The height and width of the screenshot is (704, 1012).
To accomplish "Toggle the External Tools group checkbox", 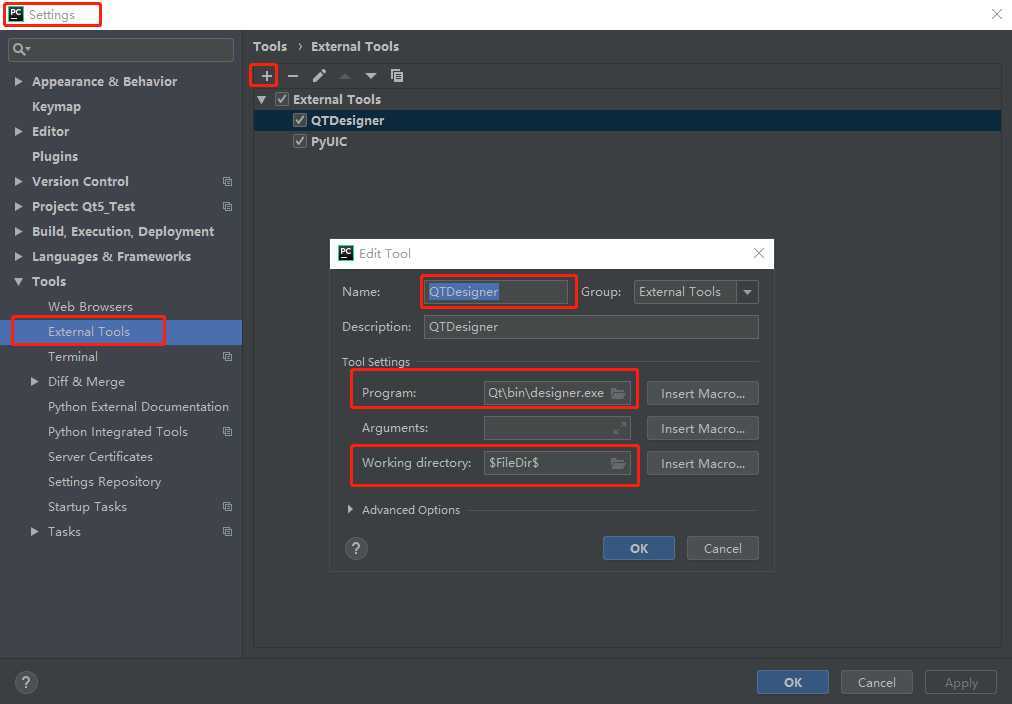I will pyautogui.click(x=282, y=99).
